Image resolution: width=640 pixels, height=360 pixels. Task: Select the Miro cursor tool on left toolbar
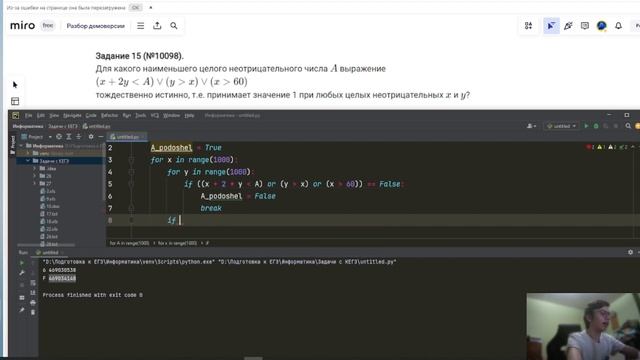coord(15,84)
